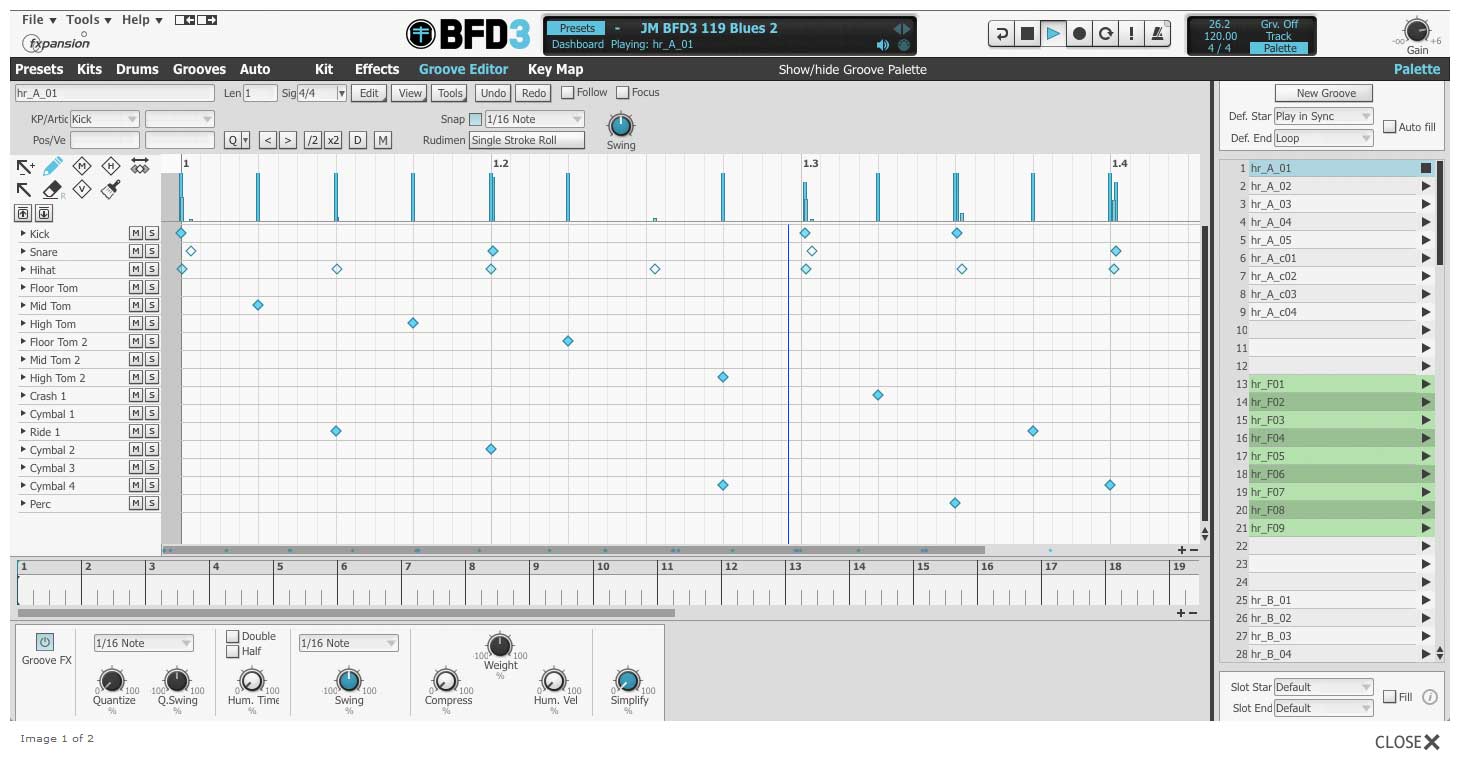The width and height of the screenshot is (1459, 760).
Task: Click the M diamond tool icon
Action: (x=82, y=166)
